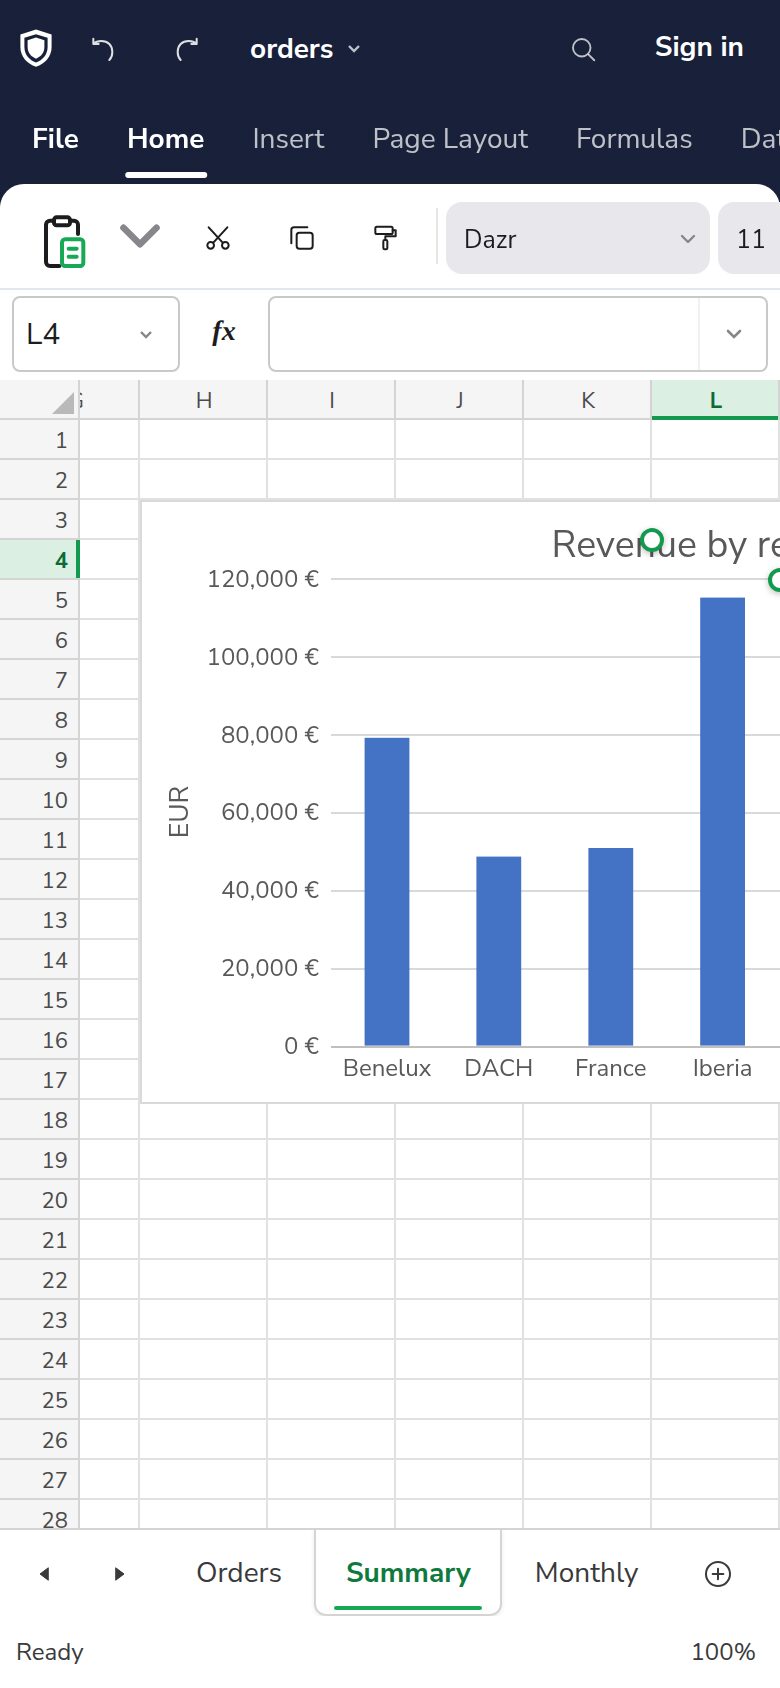Open the search magnifier
This screenshot has width=780, height=1688.
(583, 49)
